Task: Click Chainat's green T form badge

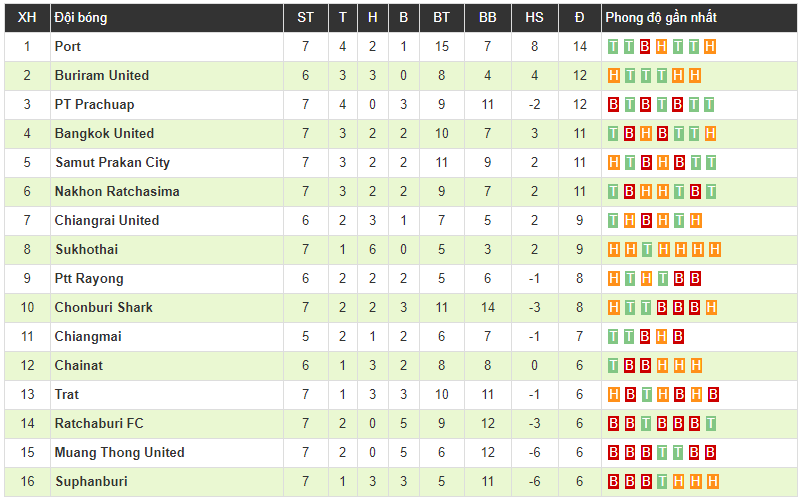Action: pos(614,365)
